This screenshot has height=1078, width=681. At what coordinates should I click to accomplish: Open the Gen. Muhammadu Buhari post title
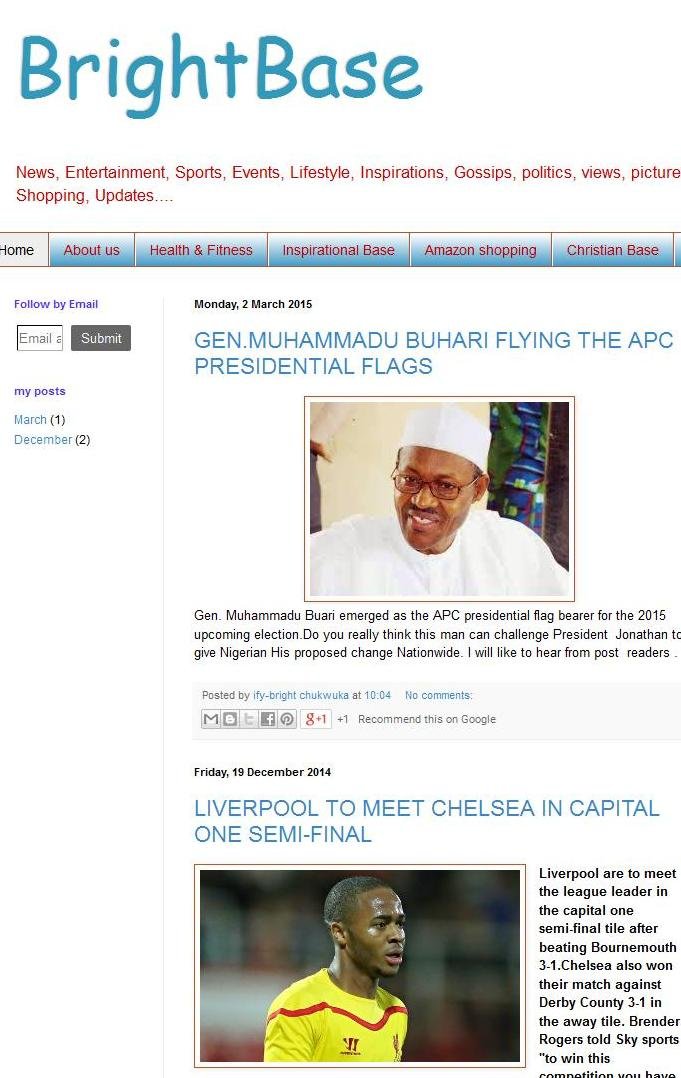pyautogui.click(x=433, y=353)
